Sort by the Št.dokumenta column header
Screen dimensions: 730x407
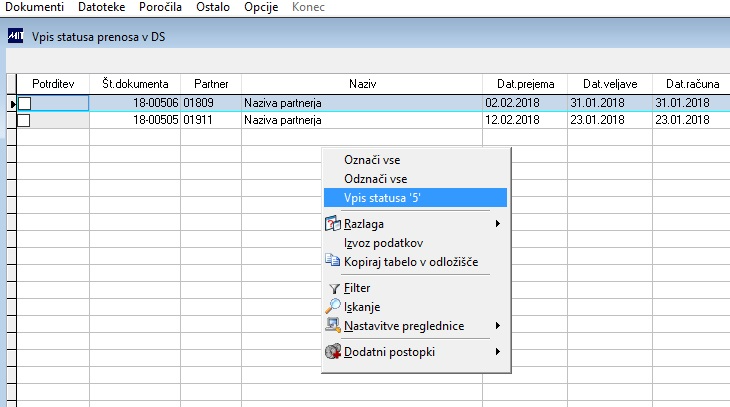point(135,84)
